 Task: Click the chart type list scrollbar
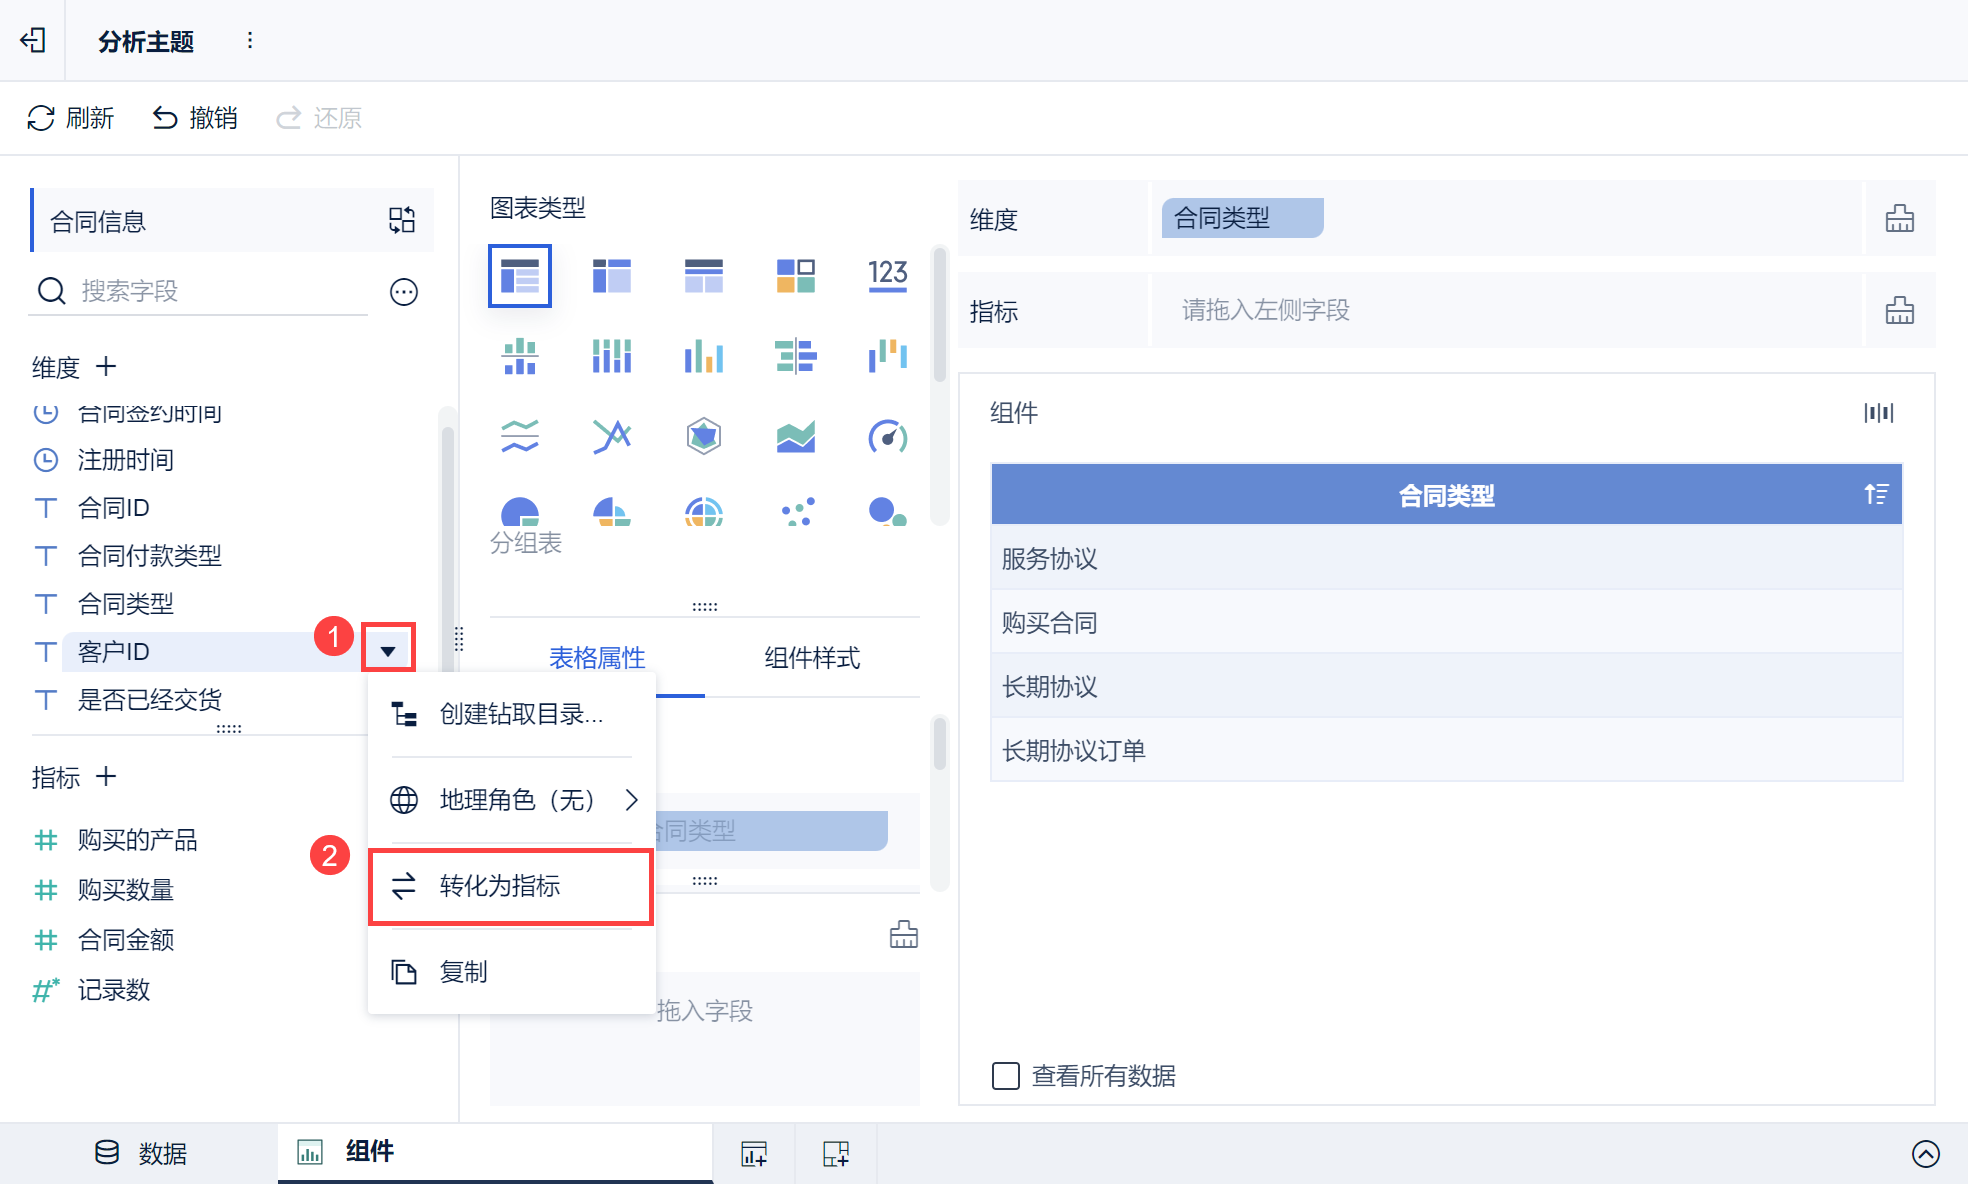(939, 315)
